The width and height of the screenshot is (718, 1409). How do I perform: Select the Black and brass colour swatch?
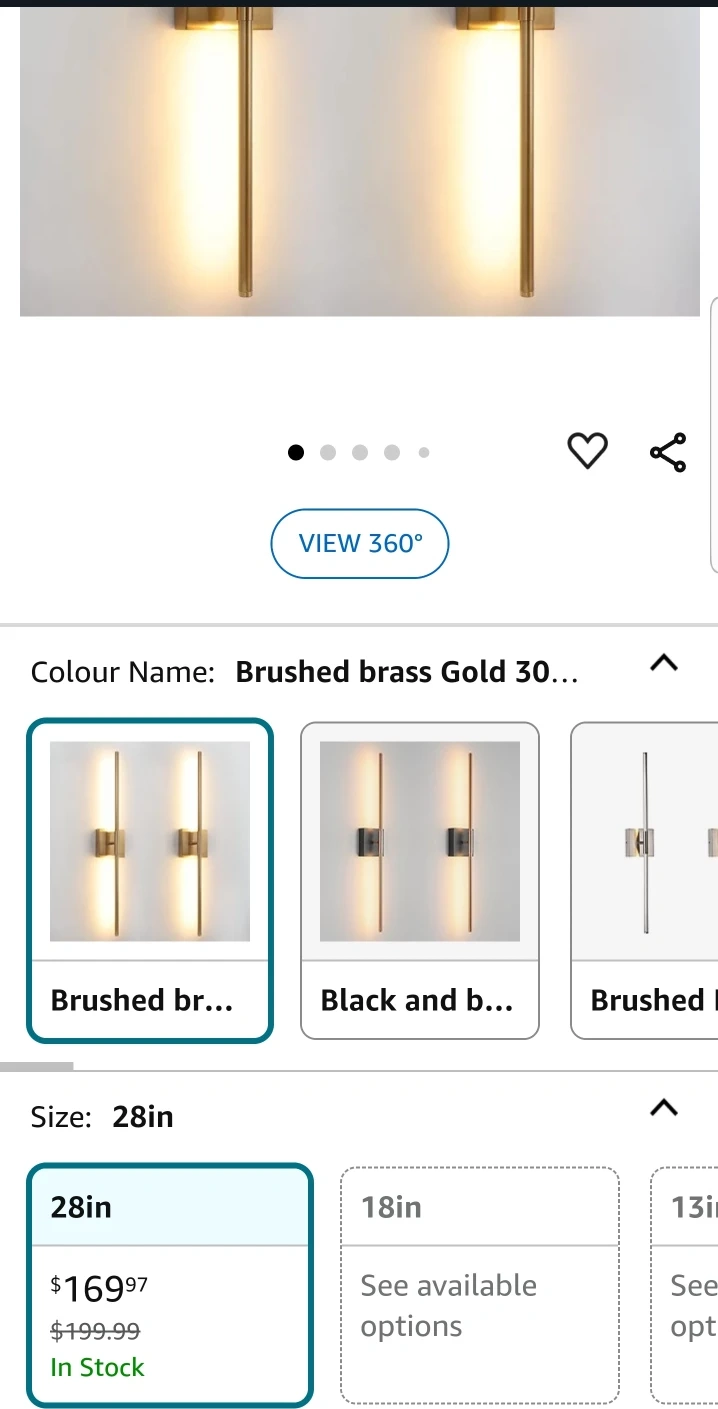click(x=420, y=880)
